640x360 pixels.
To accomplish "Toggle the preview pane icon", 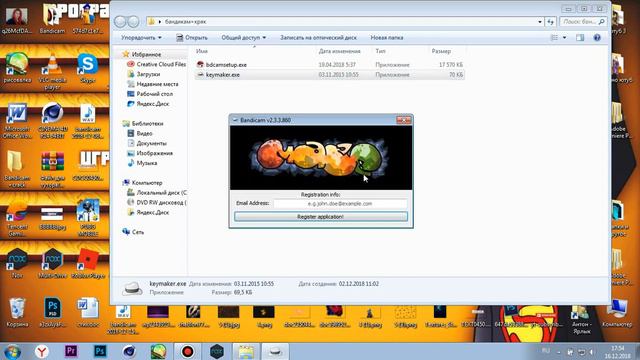I will [x=580, y=38].
